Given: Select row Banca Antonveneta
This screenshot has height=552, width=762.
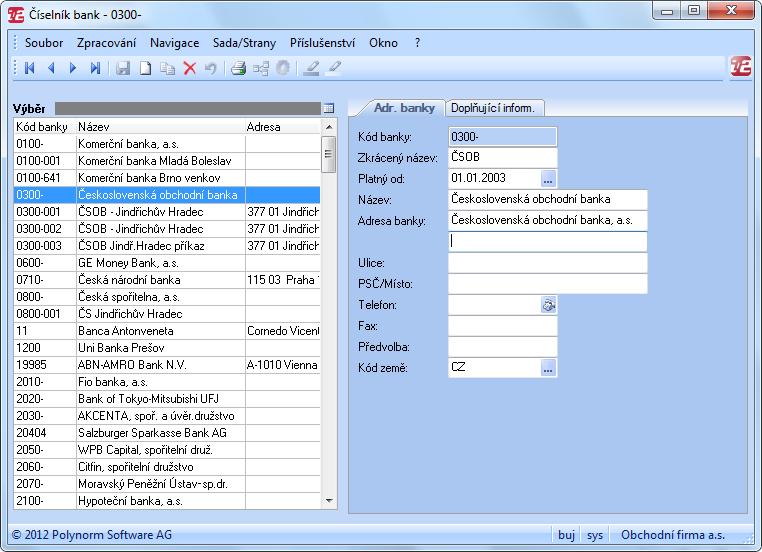Looking at the screenshot, I should 167,331.
